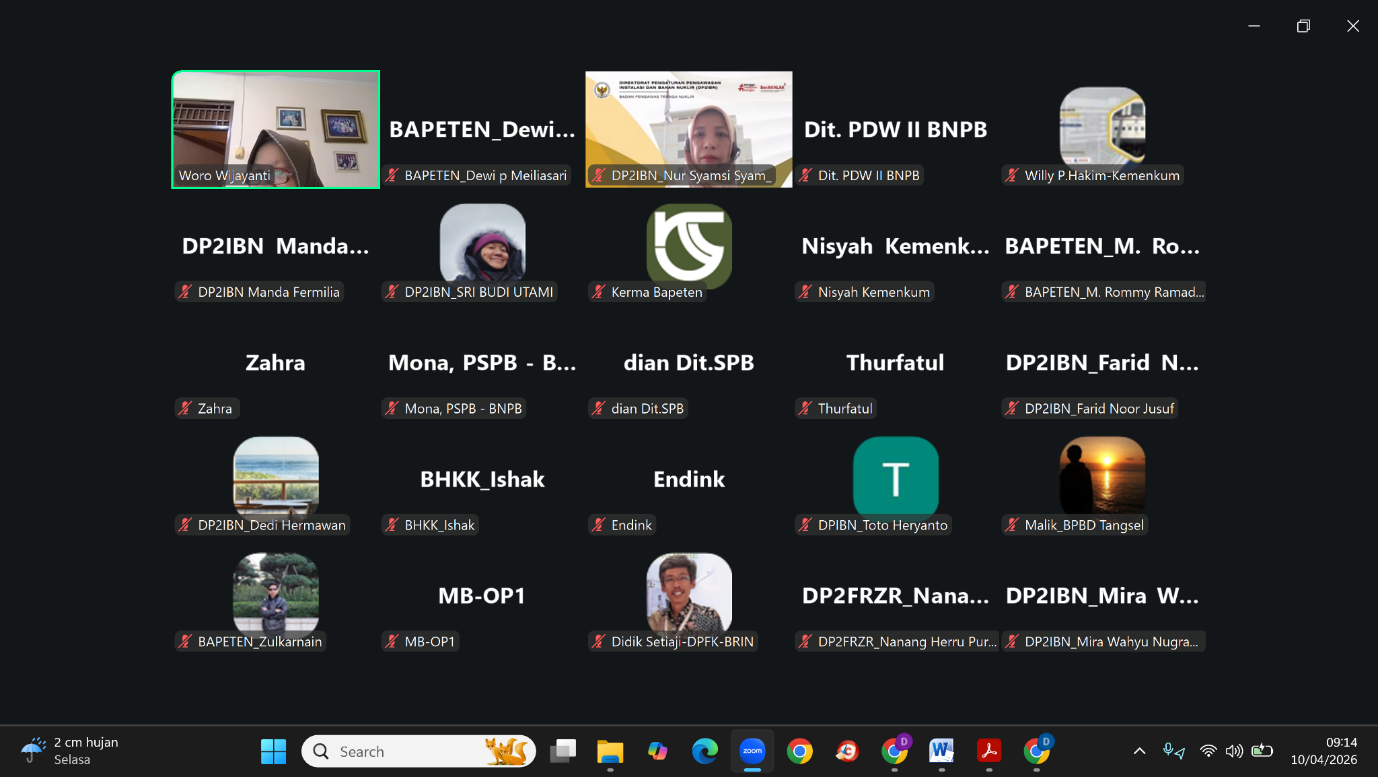1378x777 pixels.
Task: Open the Word icon in the taskbar
Action: click(x=941, y=751)
